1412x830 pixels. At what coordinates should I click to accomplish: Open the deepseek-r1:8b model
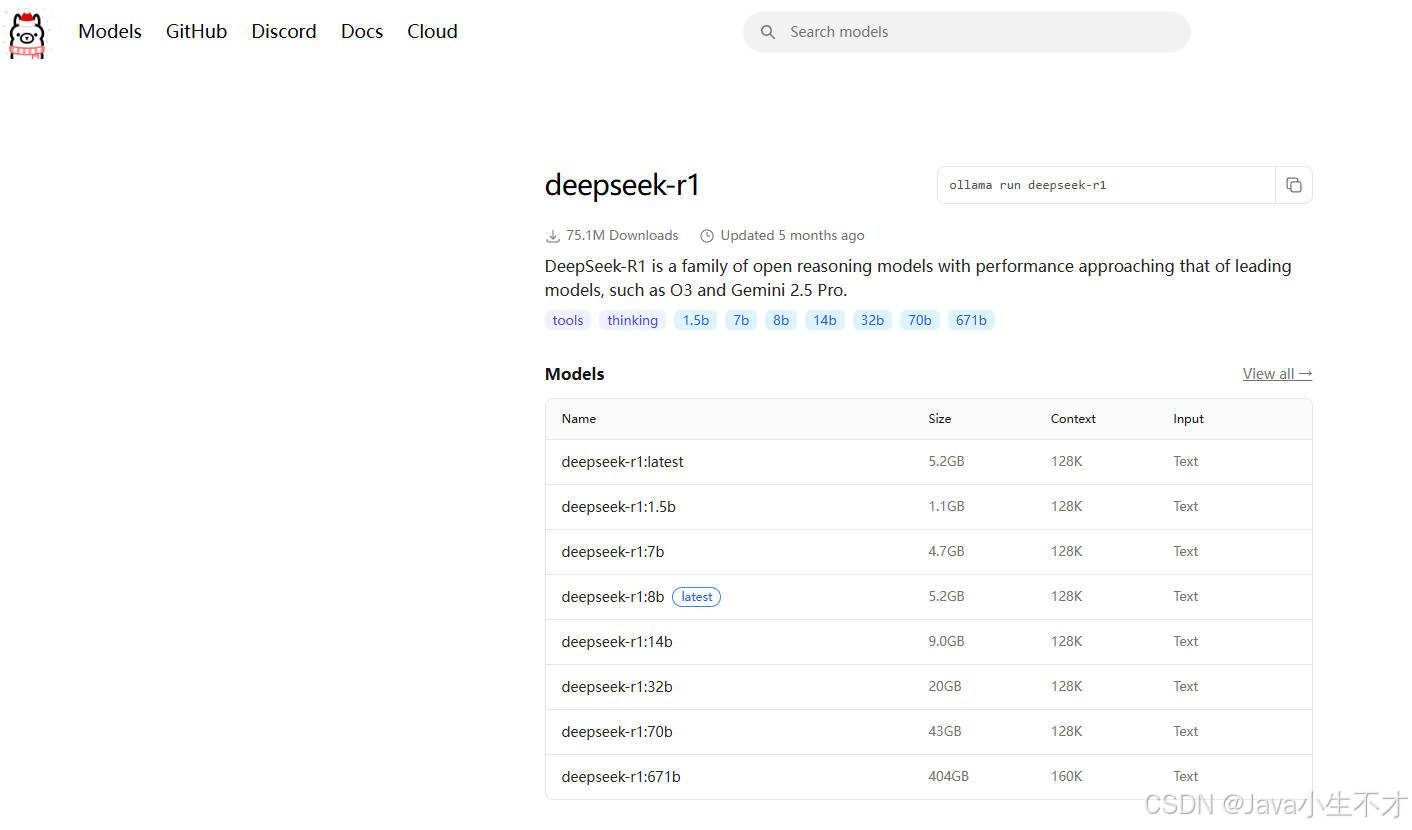pos(613,597)
